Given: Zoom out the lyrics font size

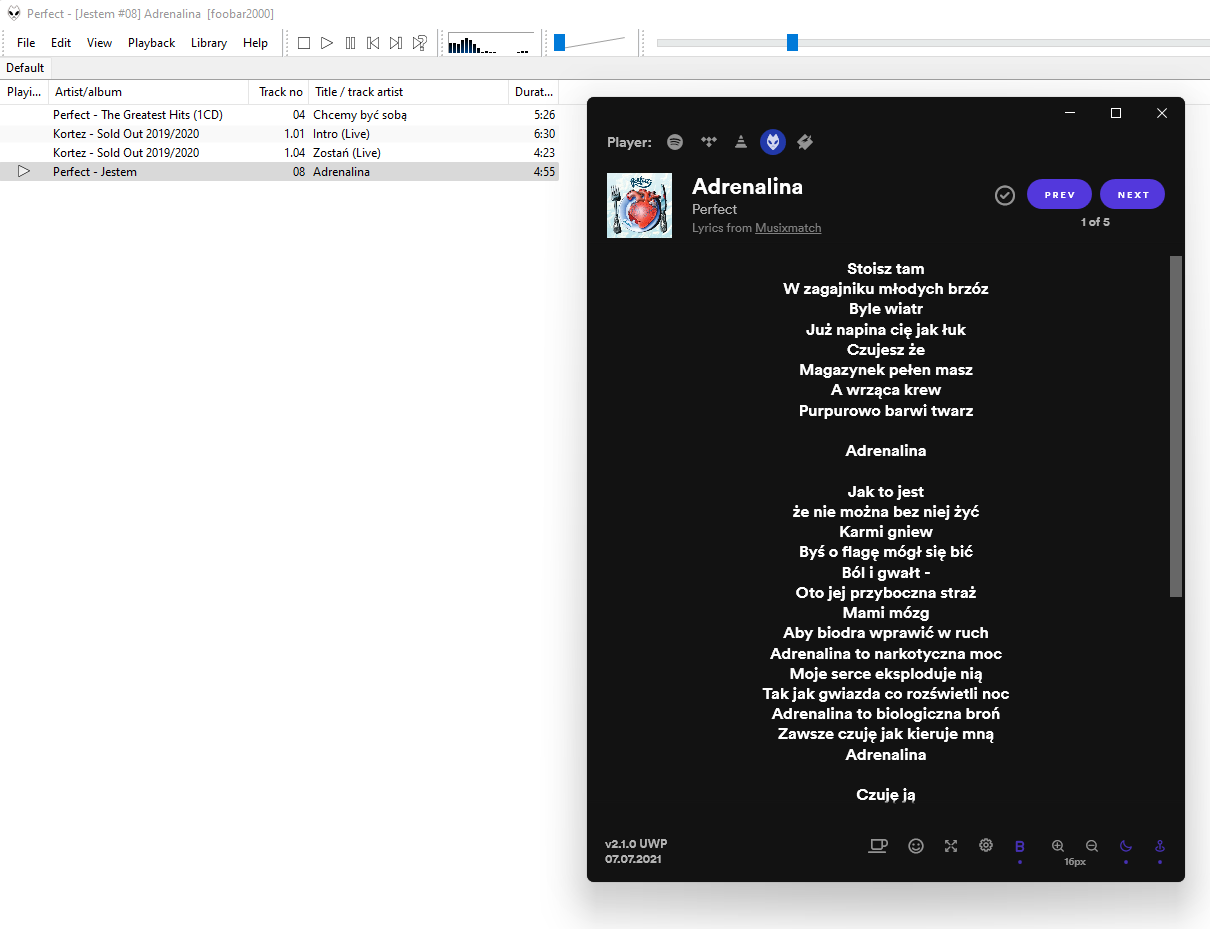Looking at the screenshot, I should (x=1092, y=846).
